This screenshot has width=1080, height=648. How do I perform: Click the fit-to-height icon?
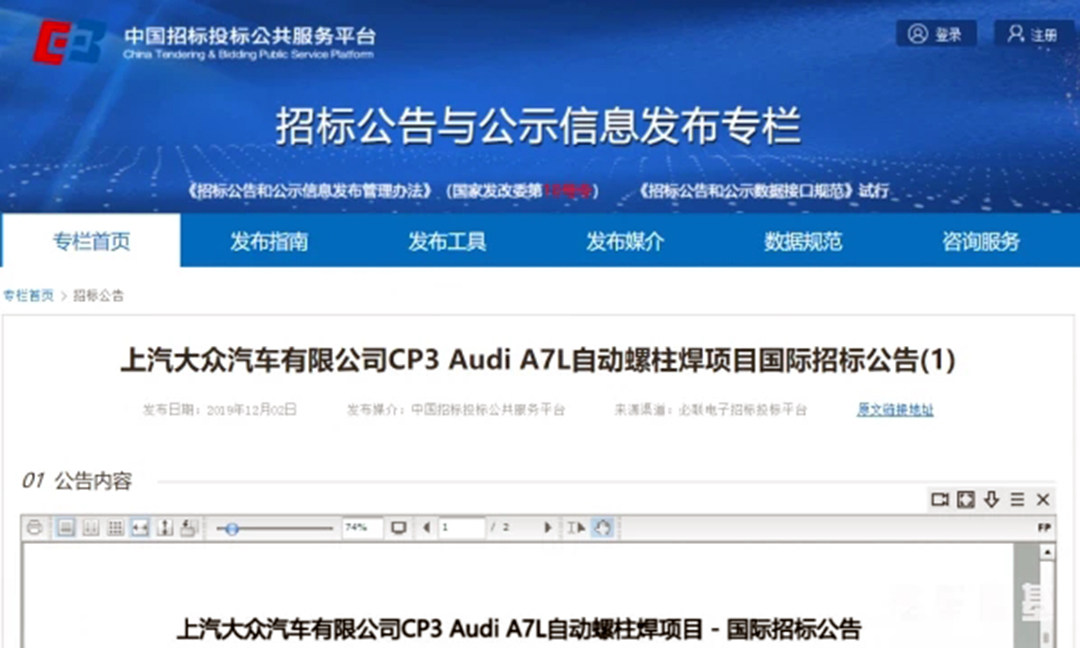coord(166,528)
